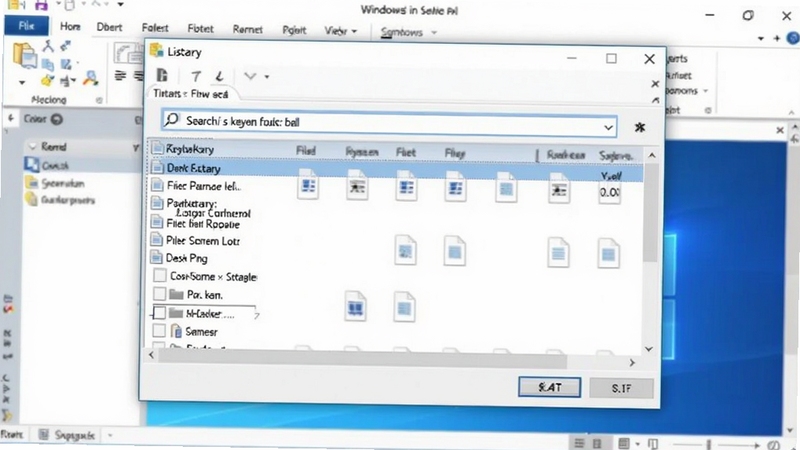Click the plus icon at the ribbon's top right
This screenshot has width=800, height=450.
pos(777,38)
